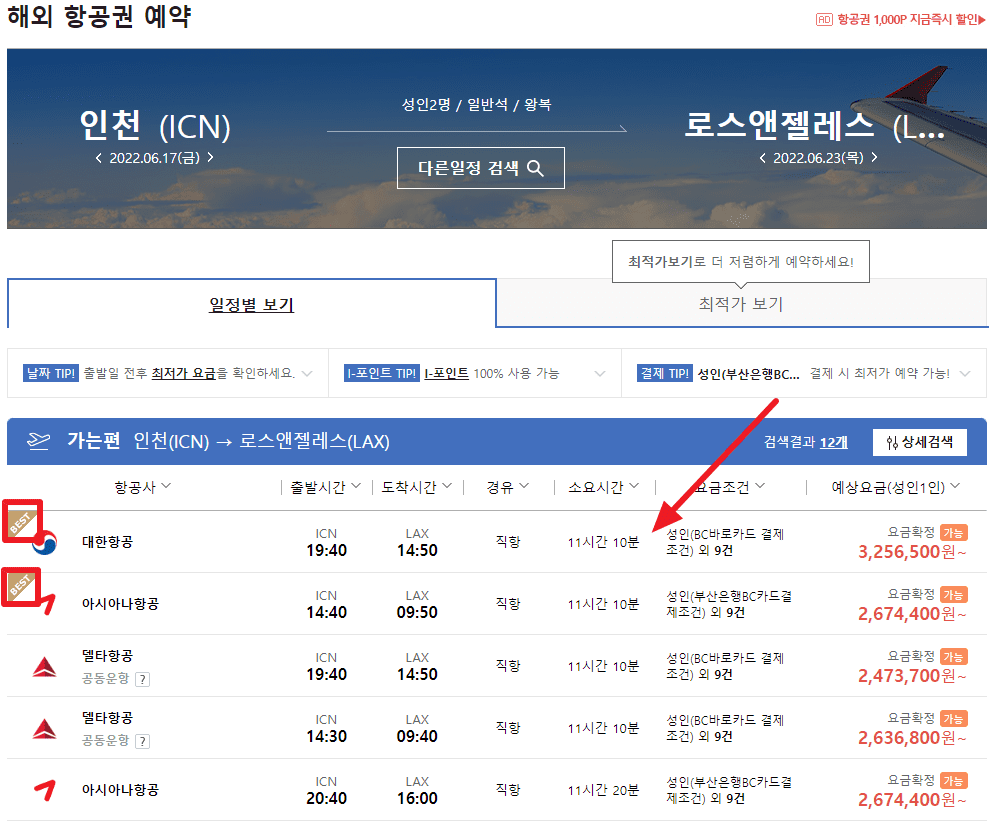Select 아시아나항공 in the 14:40 row
989x827 pixels.
point(120,604)
